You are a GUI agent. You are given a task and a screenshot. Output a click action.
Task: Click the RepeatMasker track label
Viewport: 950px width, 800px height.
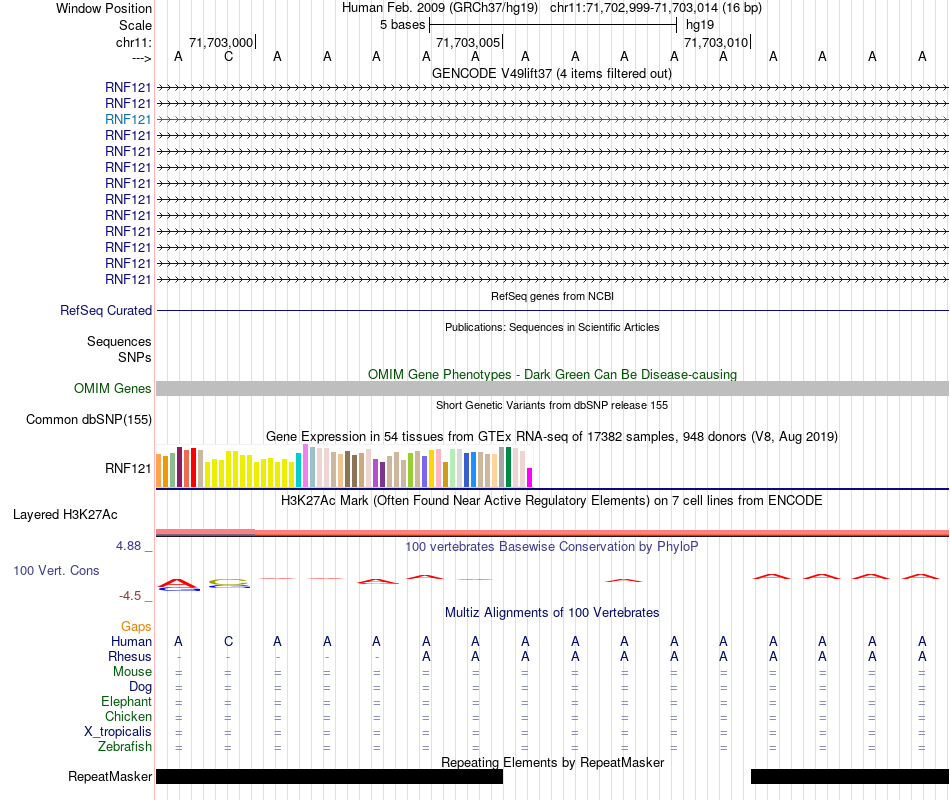[110, 776]
